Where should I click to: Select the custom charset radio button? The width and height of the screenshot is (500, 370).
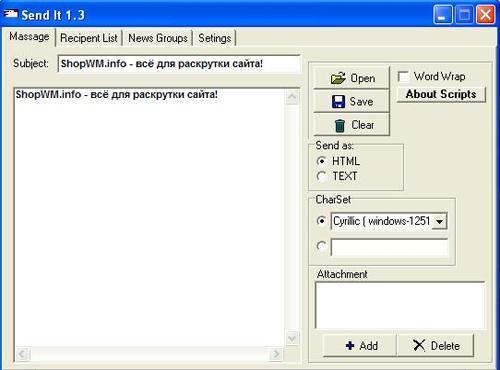tap(321, 246)
